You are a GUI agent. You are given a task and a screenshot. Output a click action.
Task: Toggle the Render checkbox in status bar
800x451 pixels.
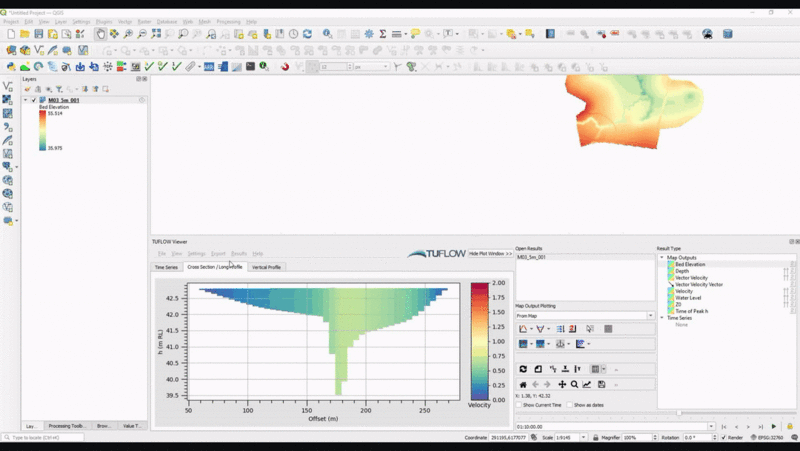coord(723,438)
